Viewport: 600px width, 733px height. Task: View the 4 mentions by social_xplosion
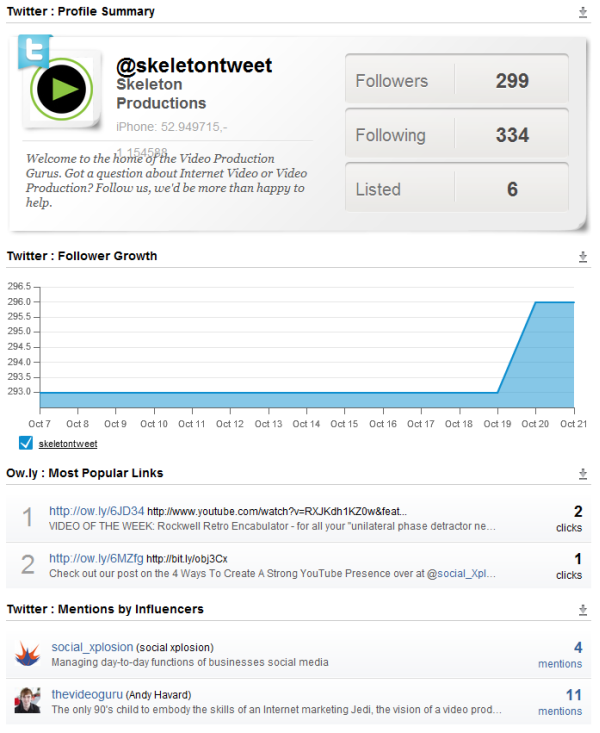pos(560,655)
